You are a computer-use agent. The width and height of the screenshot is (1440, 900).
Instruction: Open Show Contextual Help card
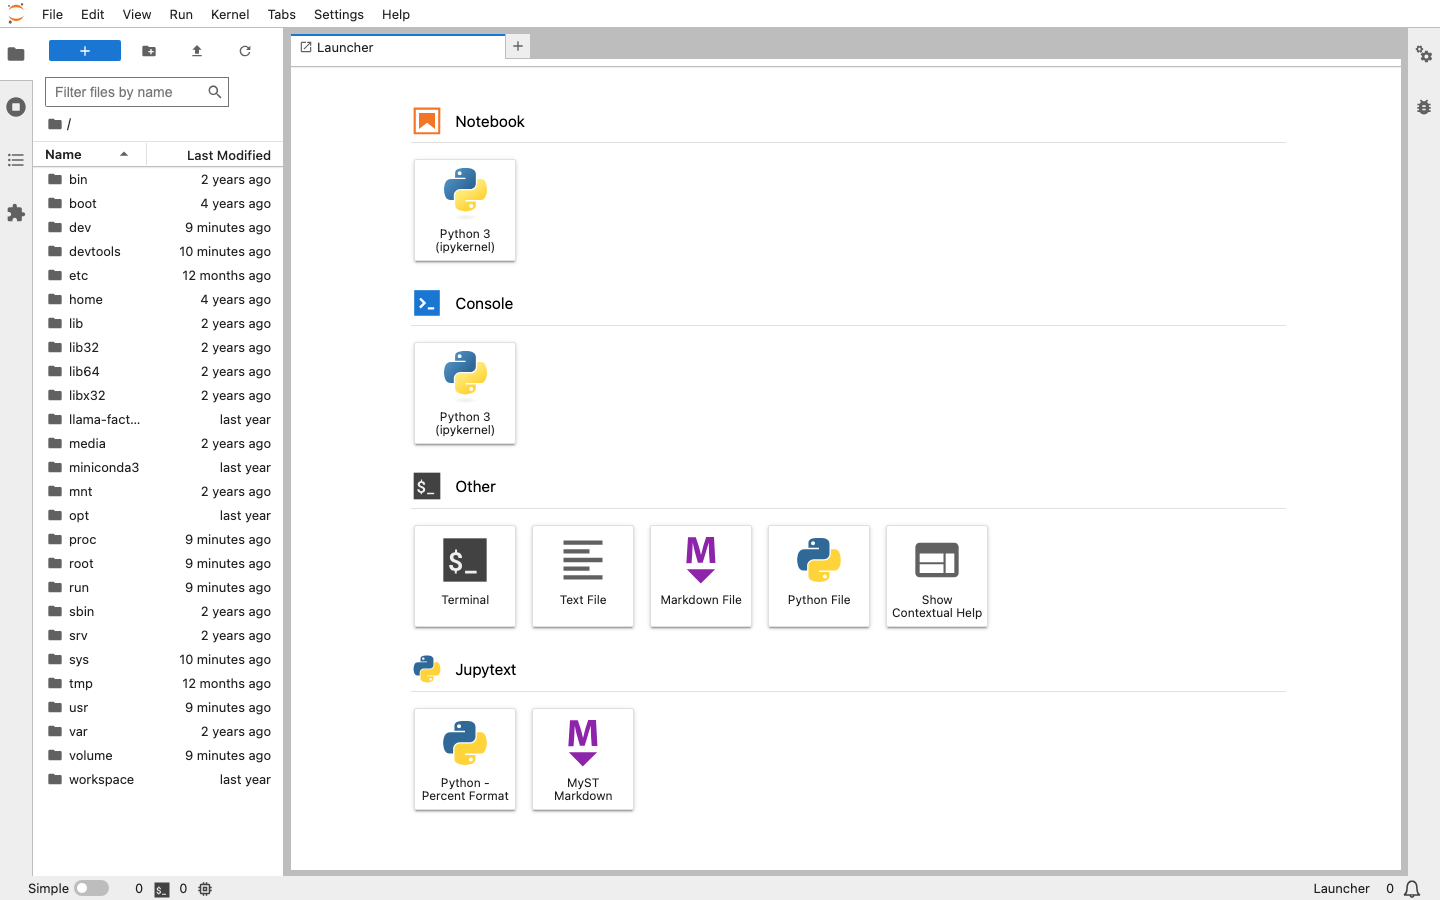pos(937,576)
